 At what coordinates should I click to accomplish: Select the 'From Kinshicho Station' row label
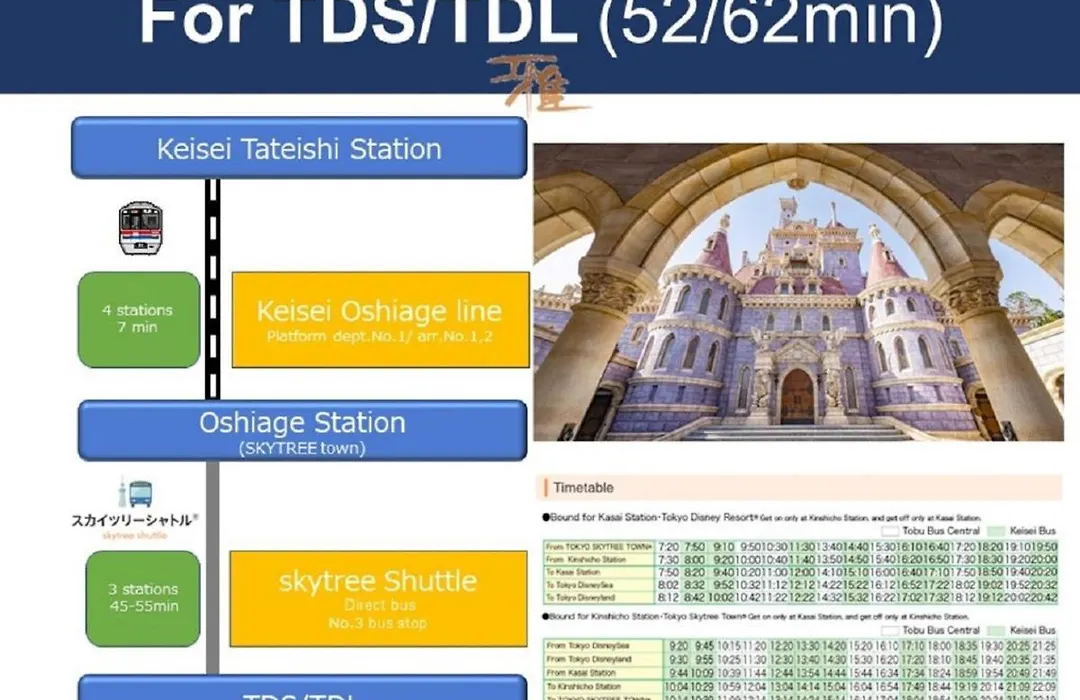point(599,559)
